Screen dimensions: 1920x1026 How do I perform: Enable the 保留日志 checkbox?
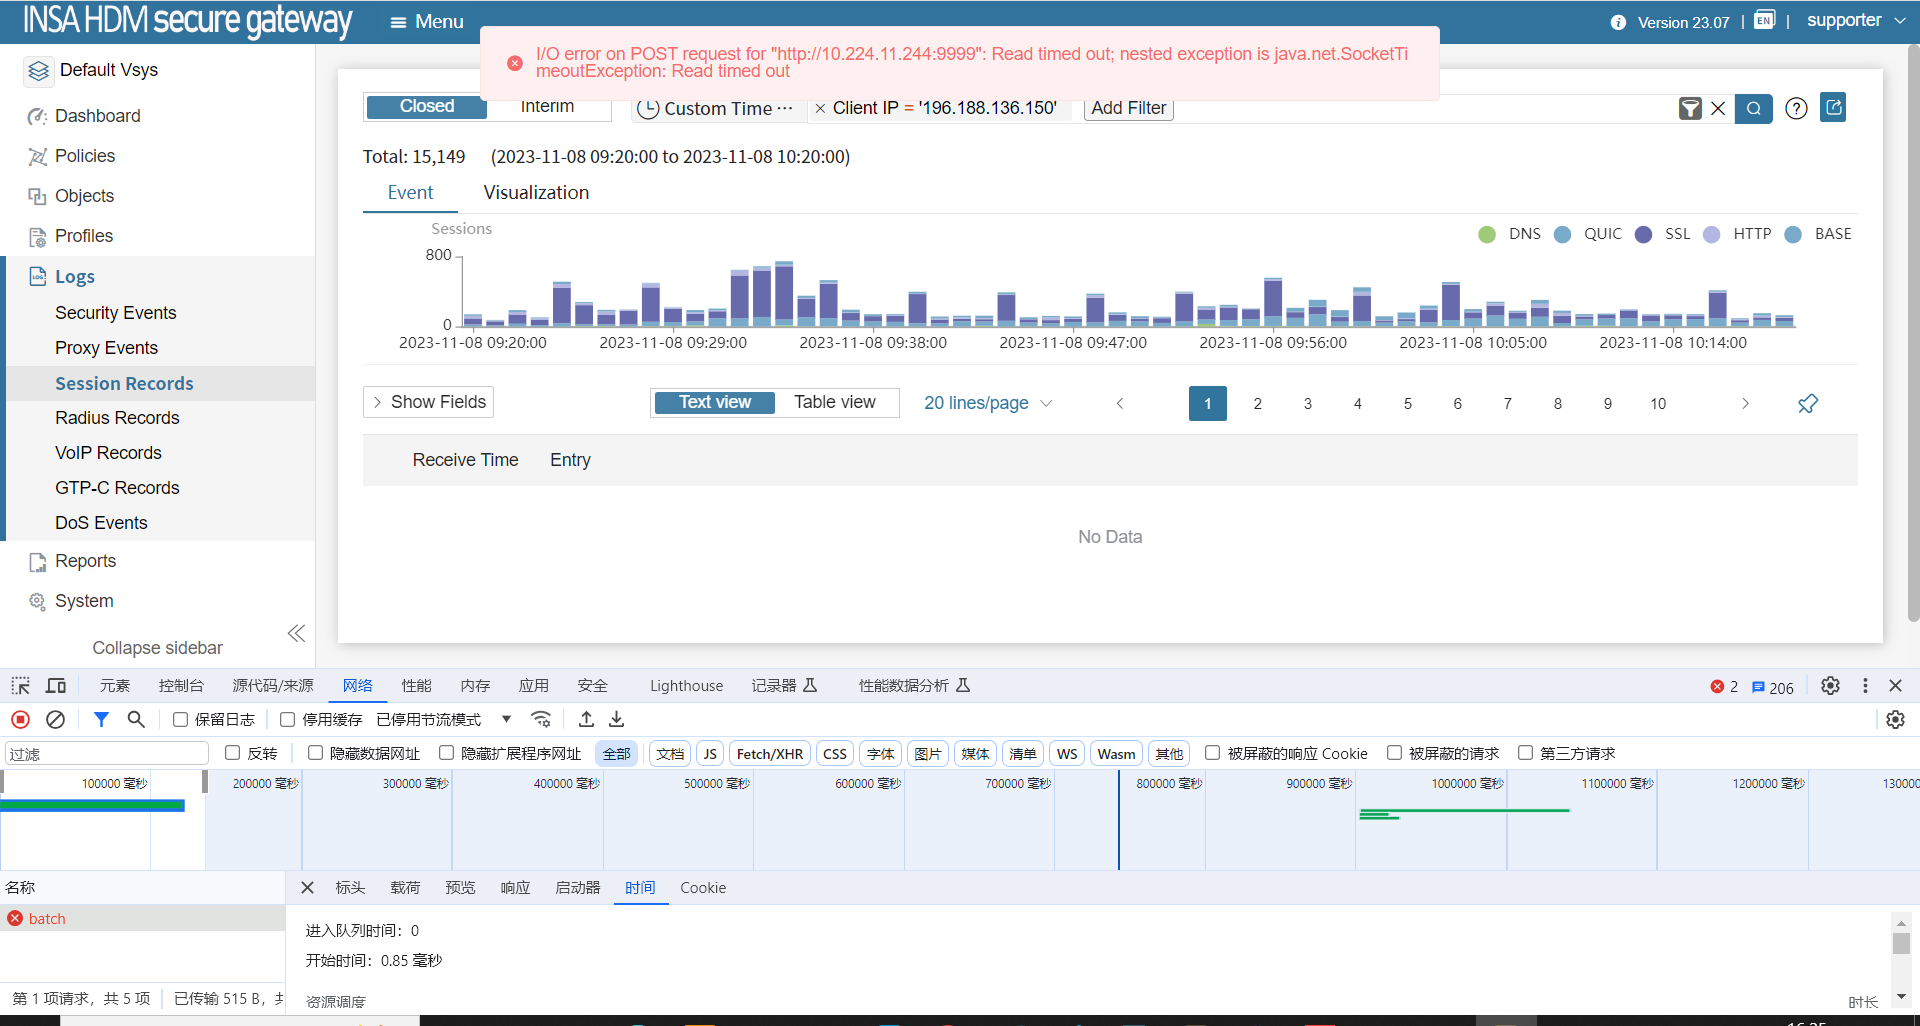coord(181,720)
